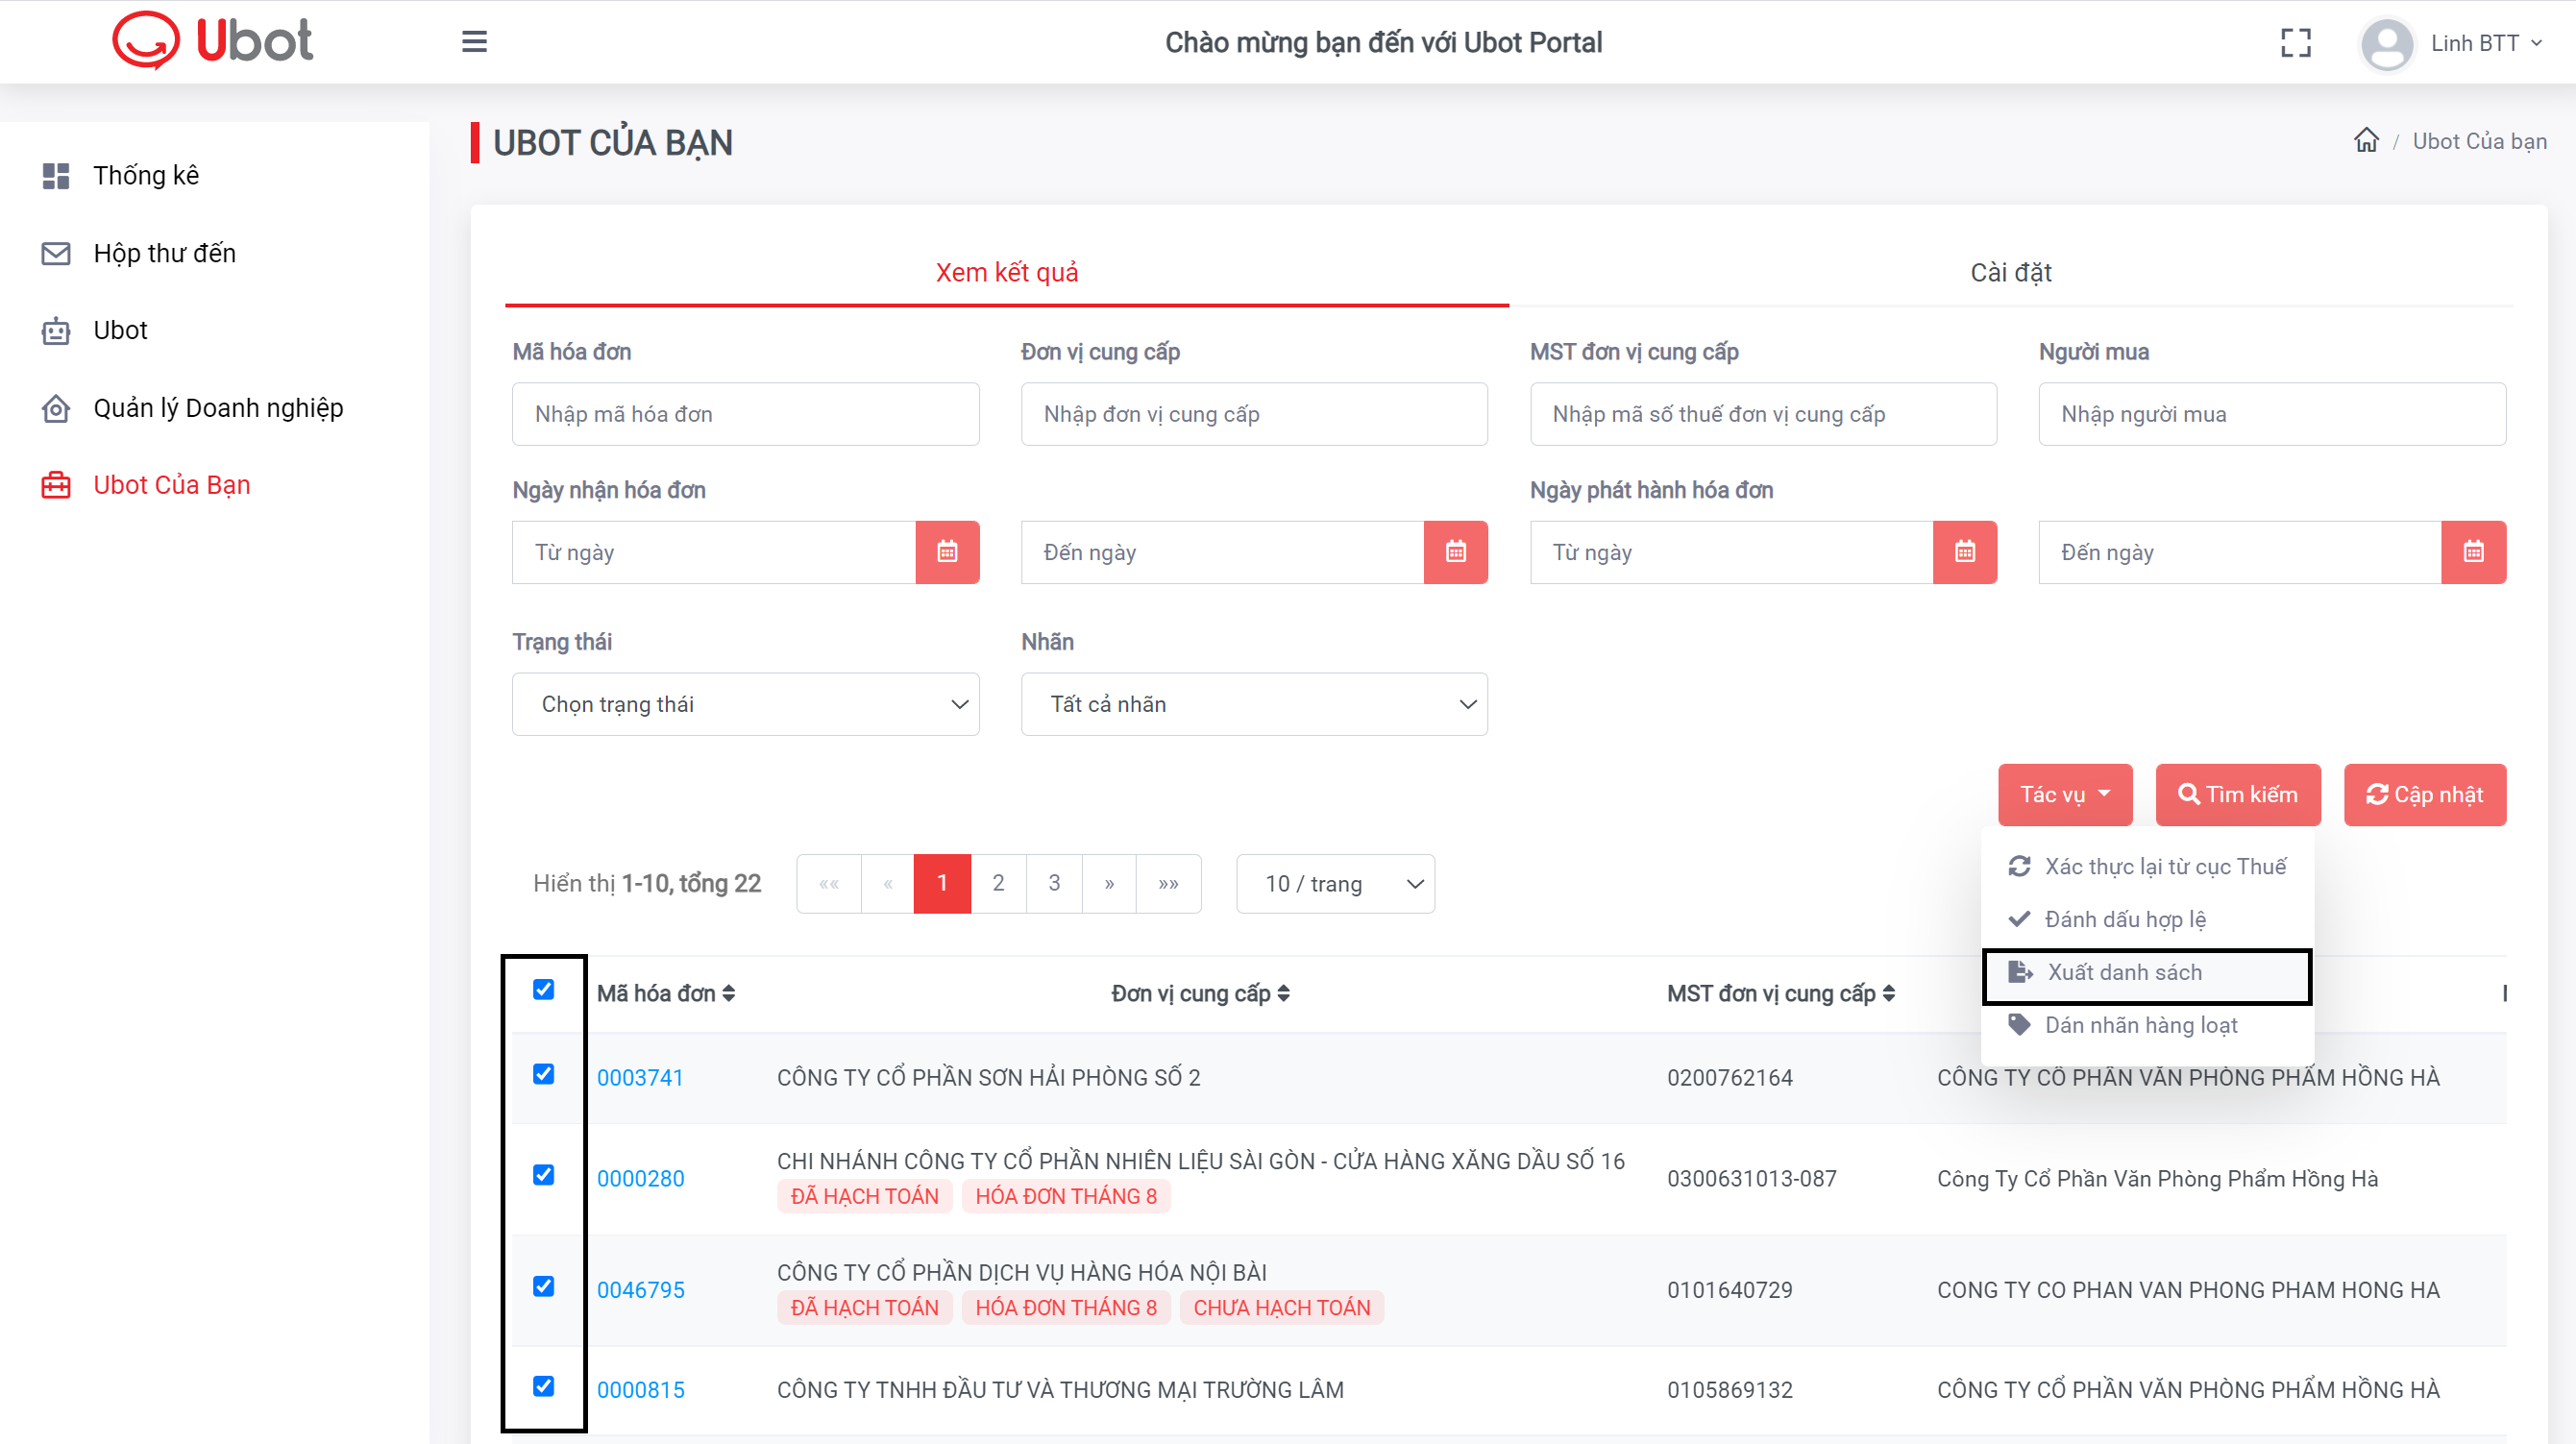The height and width of the screenshot is (1444, 2576).
Task: Open invoice 0000280 link
Action: (x=641, y=1179)
